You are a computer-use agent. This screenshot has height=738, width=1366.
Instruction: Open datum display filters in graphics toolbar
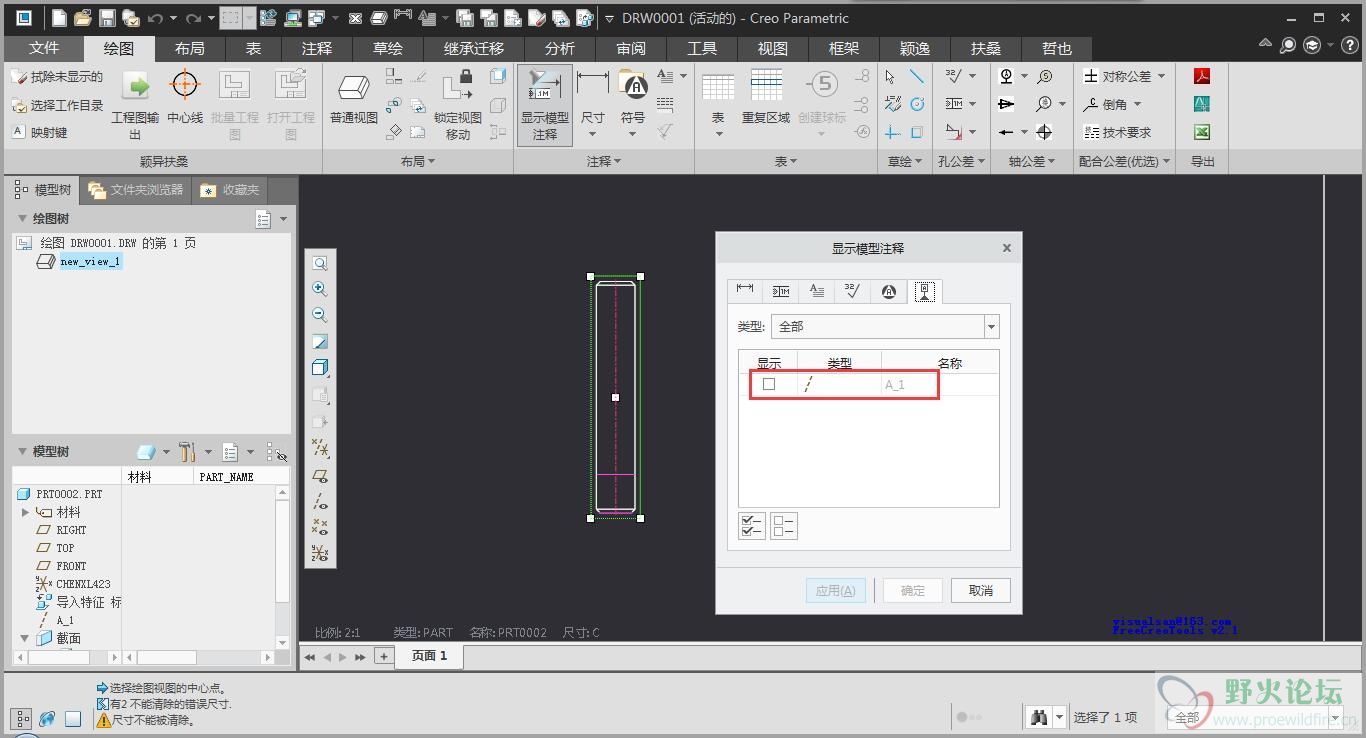pyautogui.click(x=320, y=449)
